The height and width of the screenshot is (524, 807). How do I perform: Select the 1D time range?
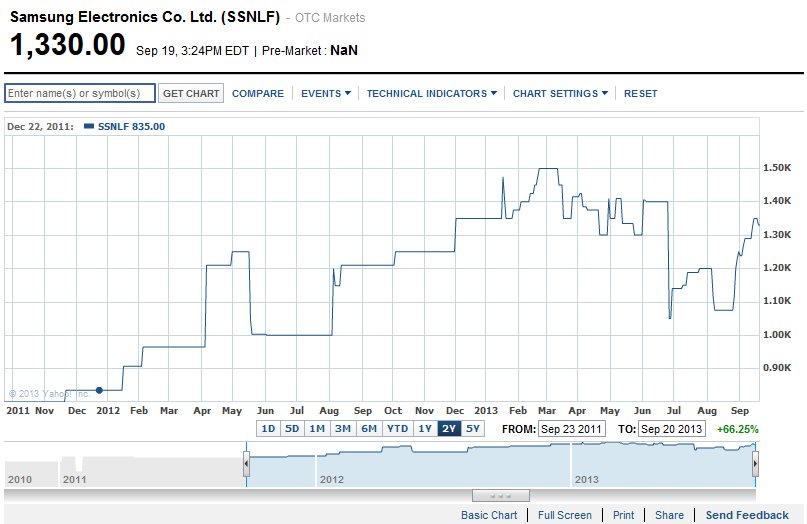pos(268,428)
